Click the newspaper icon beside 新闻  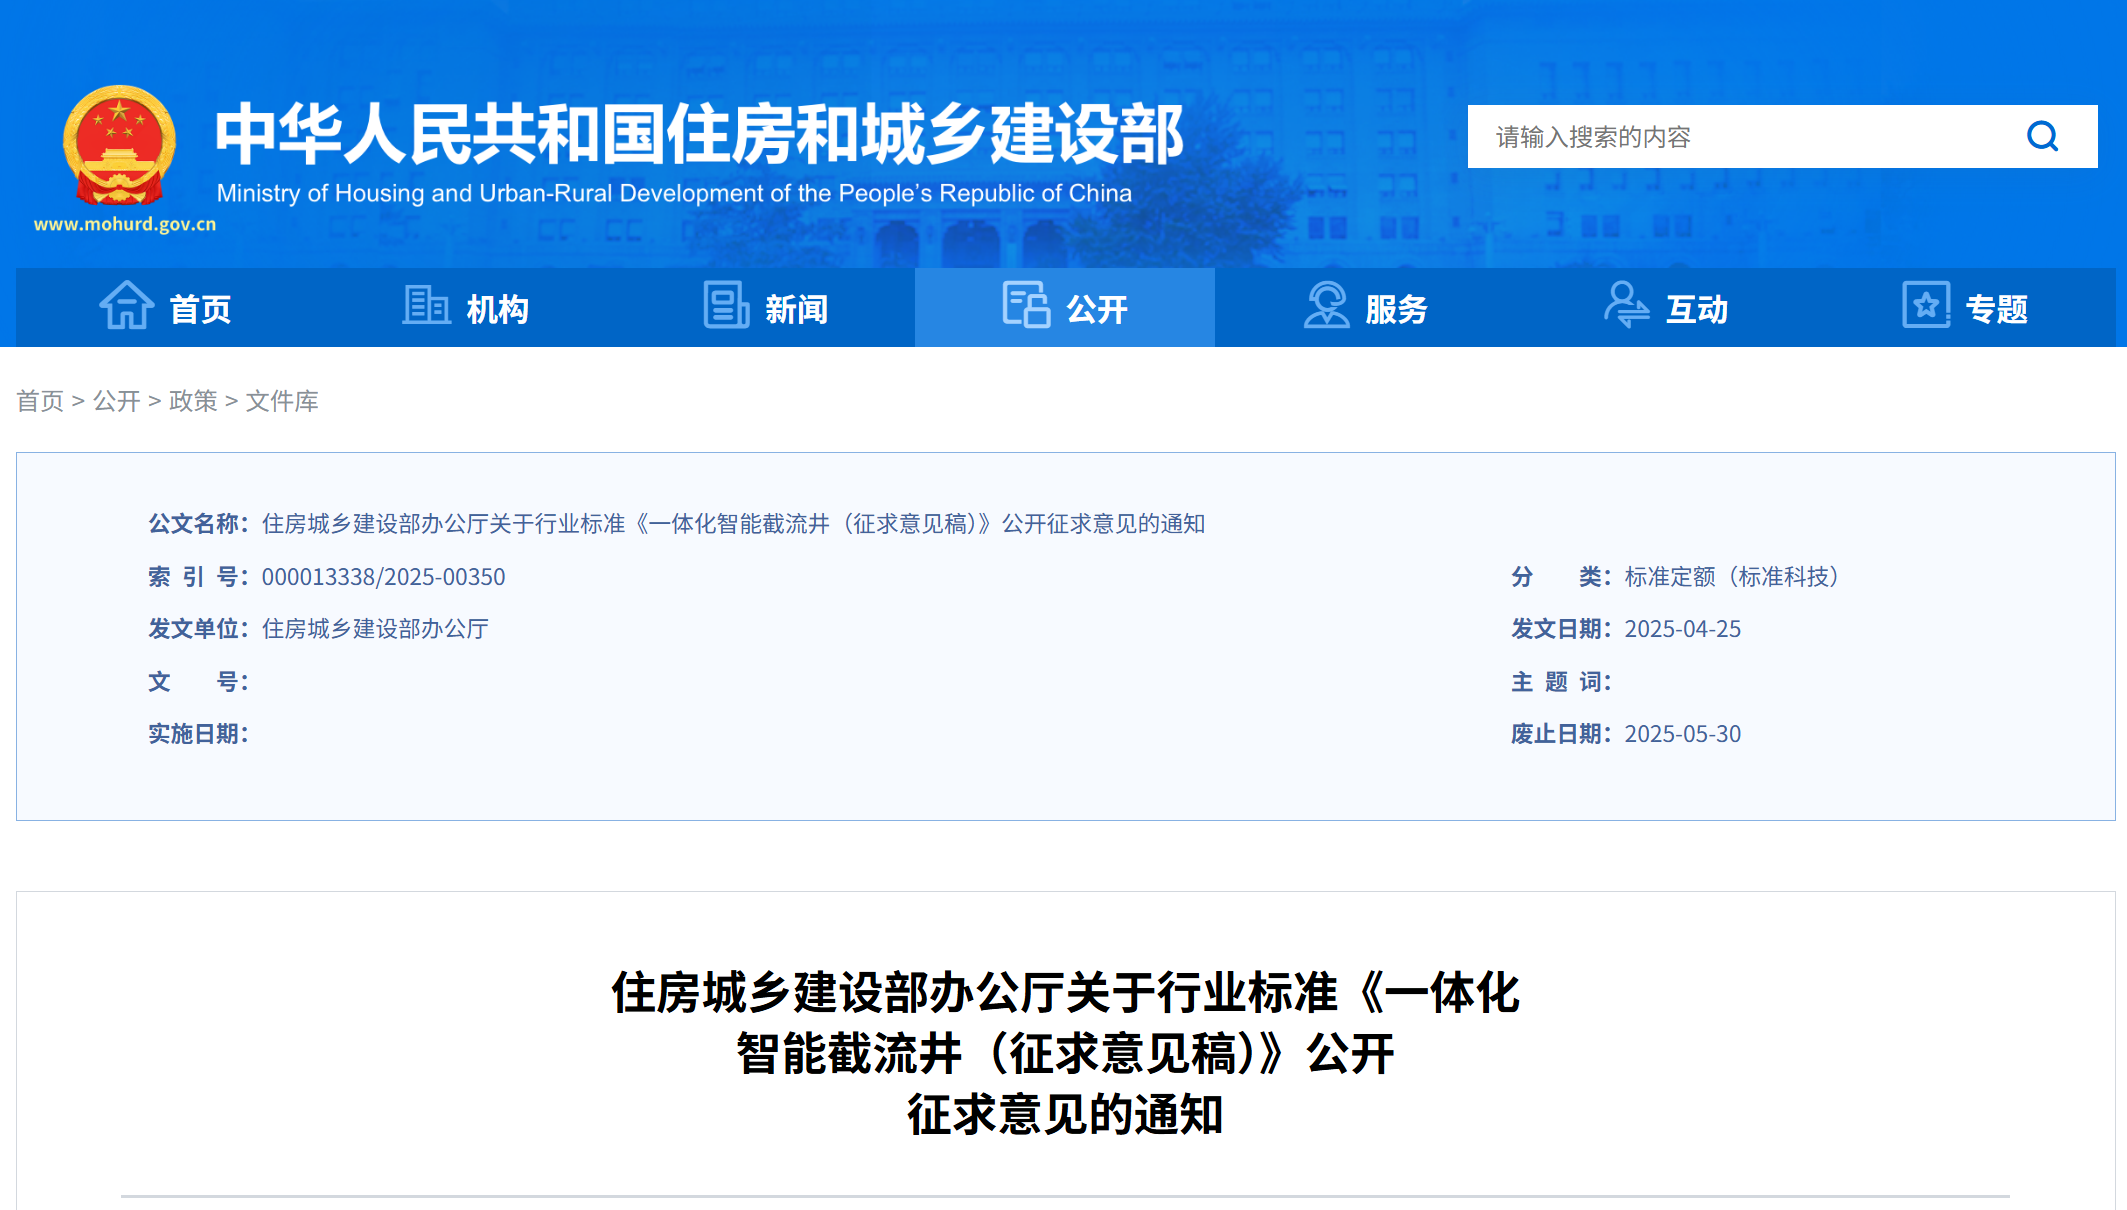click(726, 305)
